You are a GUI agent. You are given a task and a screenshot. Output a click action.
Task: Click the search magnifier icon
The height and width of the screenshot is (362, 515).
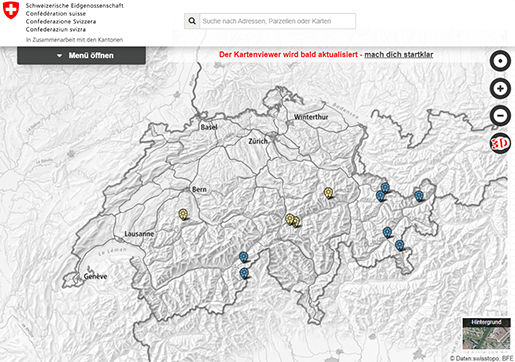pyautogui.click(x=192, y=21)
